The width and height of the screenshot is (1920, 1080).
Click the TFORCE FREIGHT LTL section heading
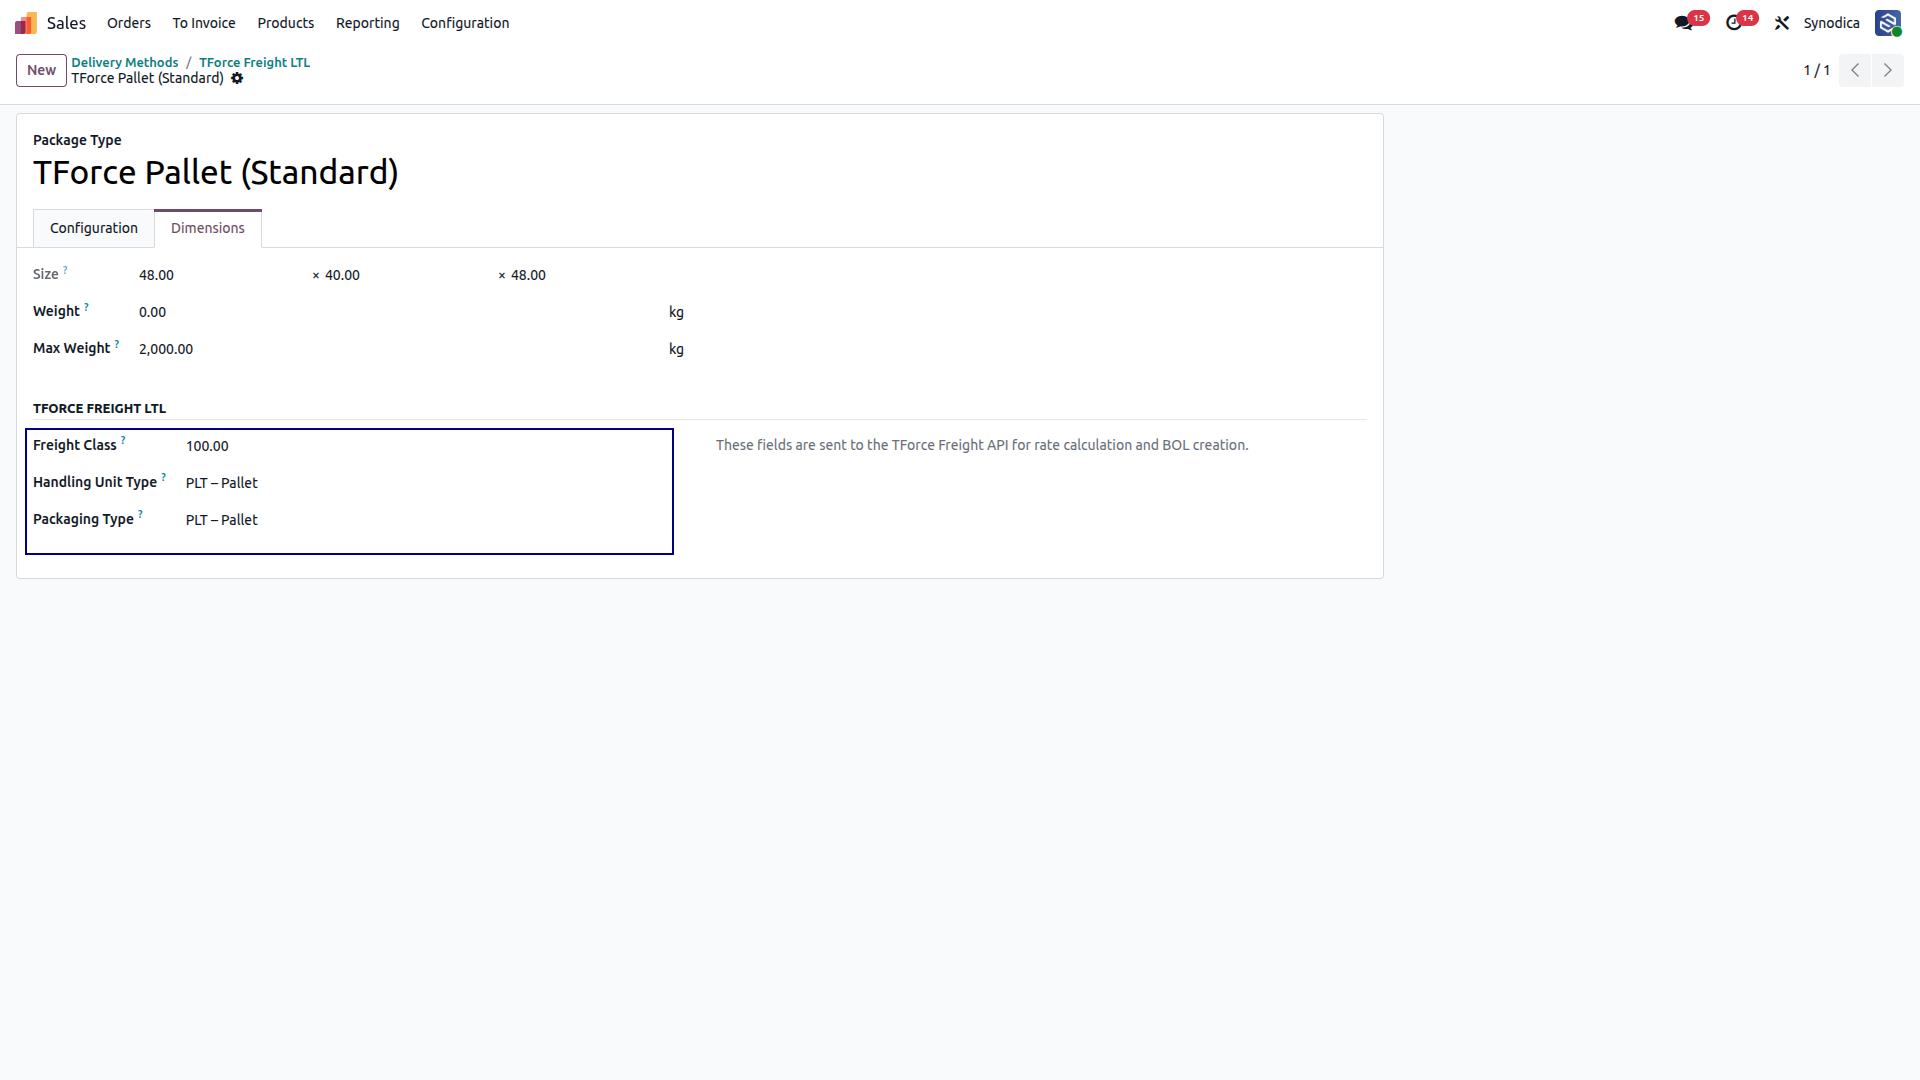point(99,408)
